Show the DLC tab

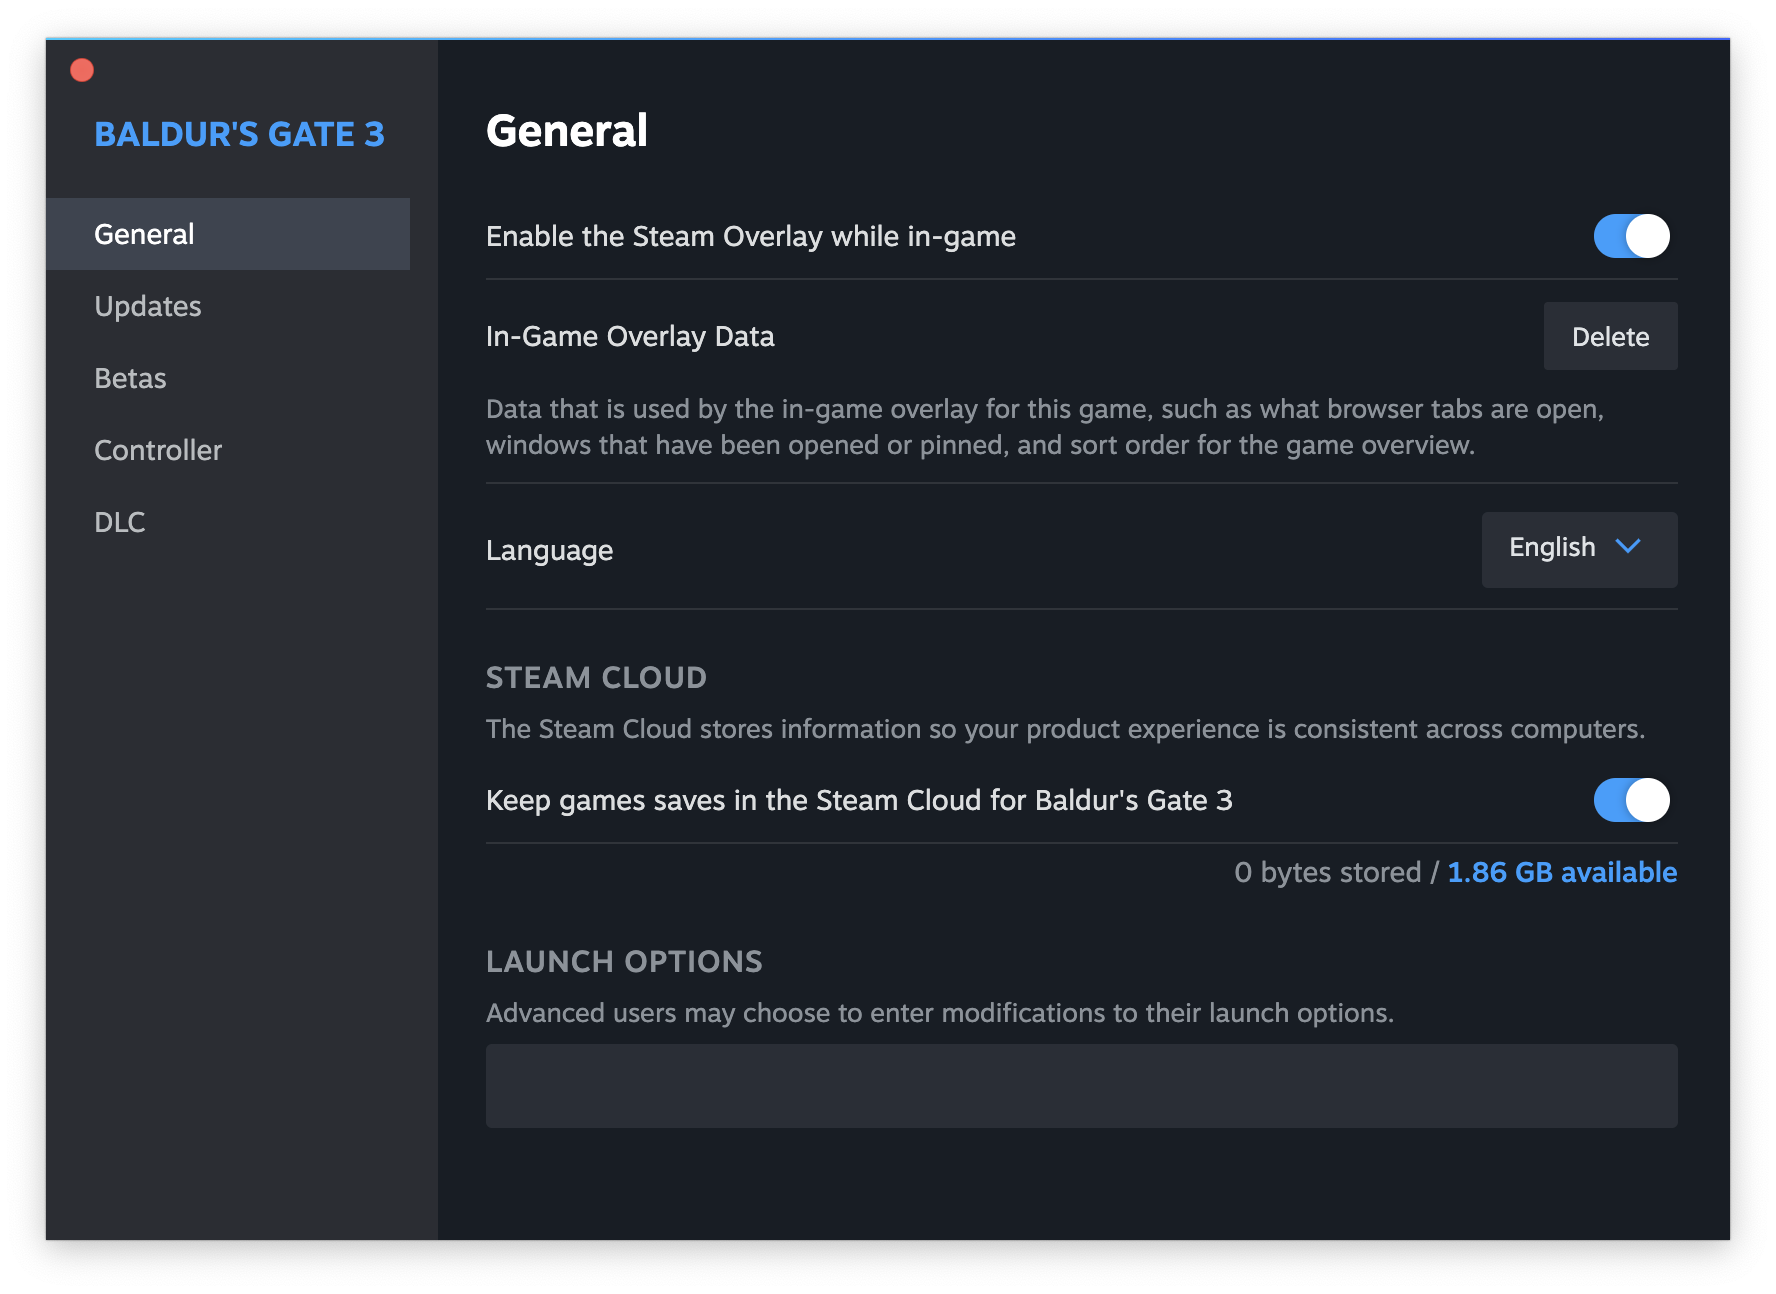[x=120, y=522]
